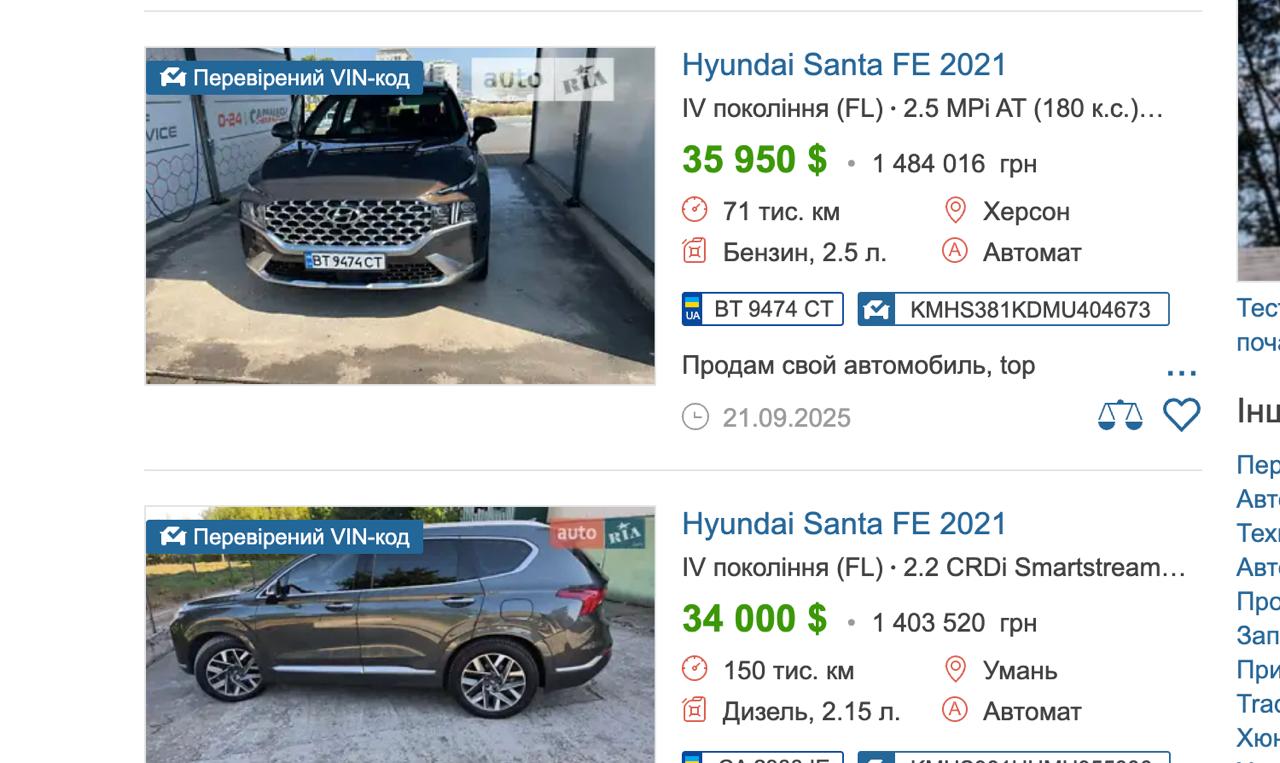Open front-view photo of Santa FE in car wash

[x=400, y=215]
